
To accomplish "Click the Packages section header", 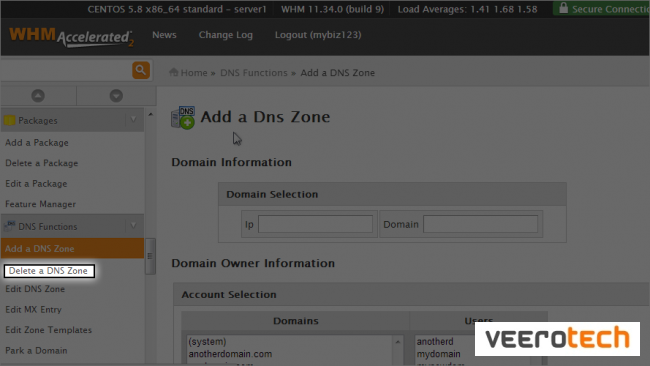I will [x=72, y=120].
